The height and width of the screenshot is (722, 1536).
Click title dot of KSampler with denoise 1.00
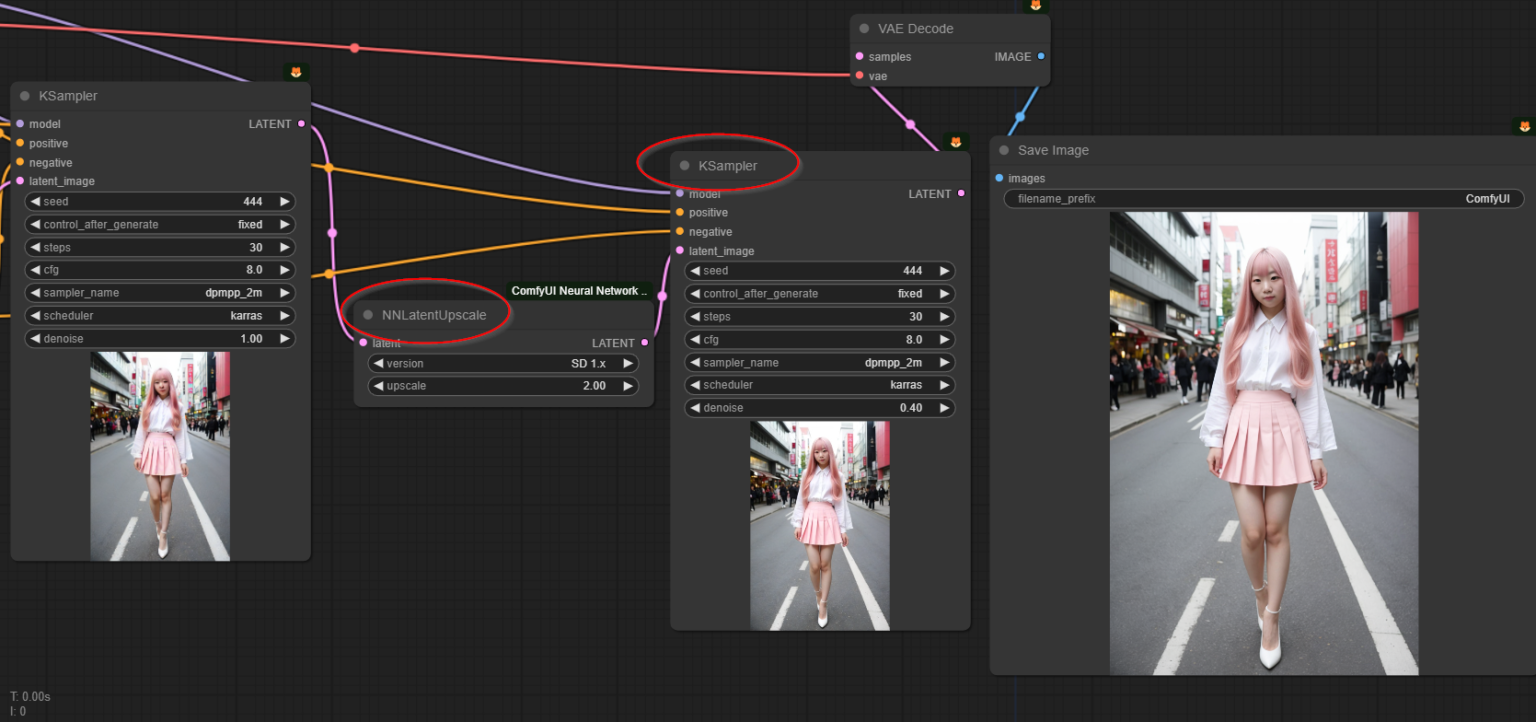coord(25,96)
